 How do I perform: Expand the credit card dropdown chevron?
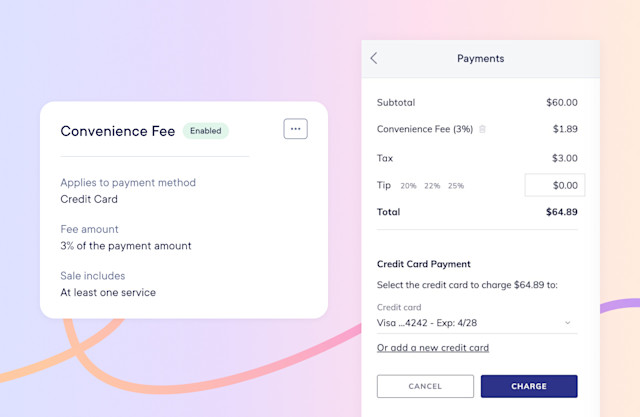click(x=567, y=323)
